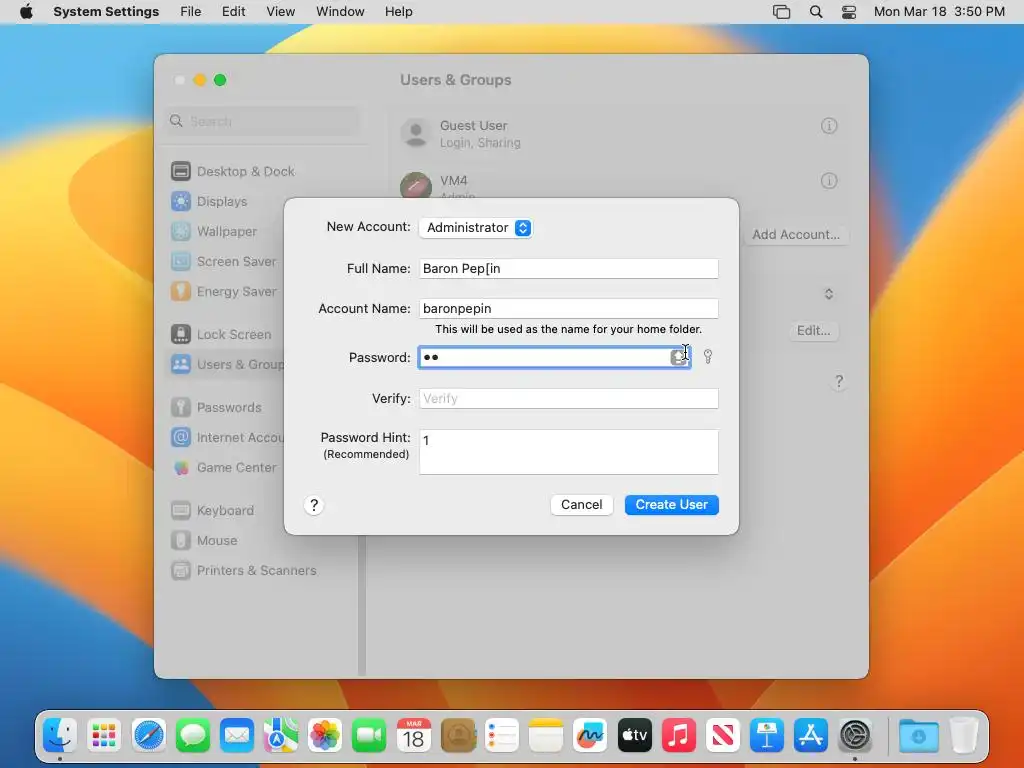Show info for VM4 user

(829, 181)
